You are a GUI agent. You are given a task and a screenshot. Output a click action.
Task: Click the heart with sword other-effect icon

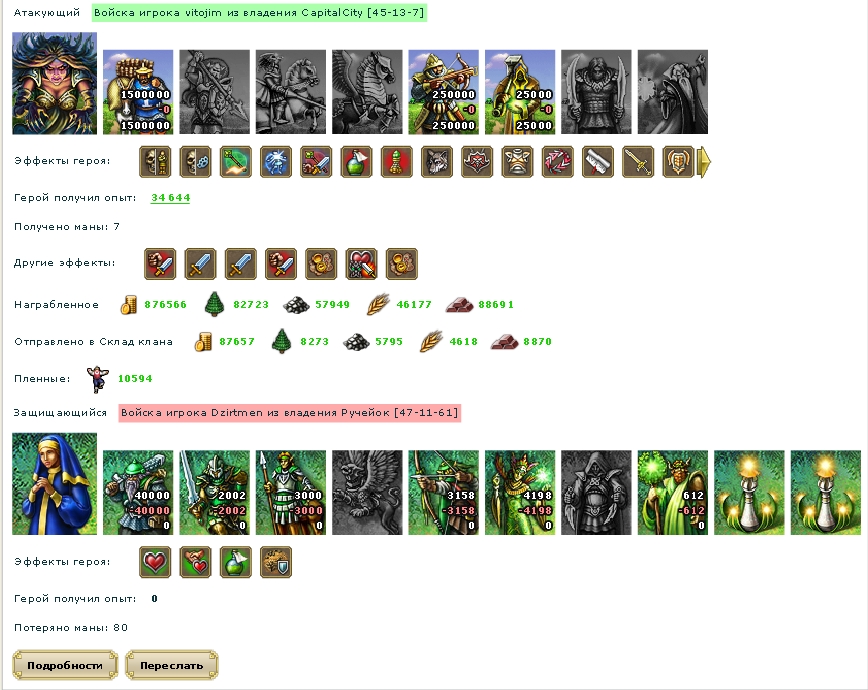361,264
